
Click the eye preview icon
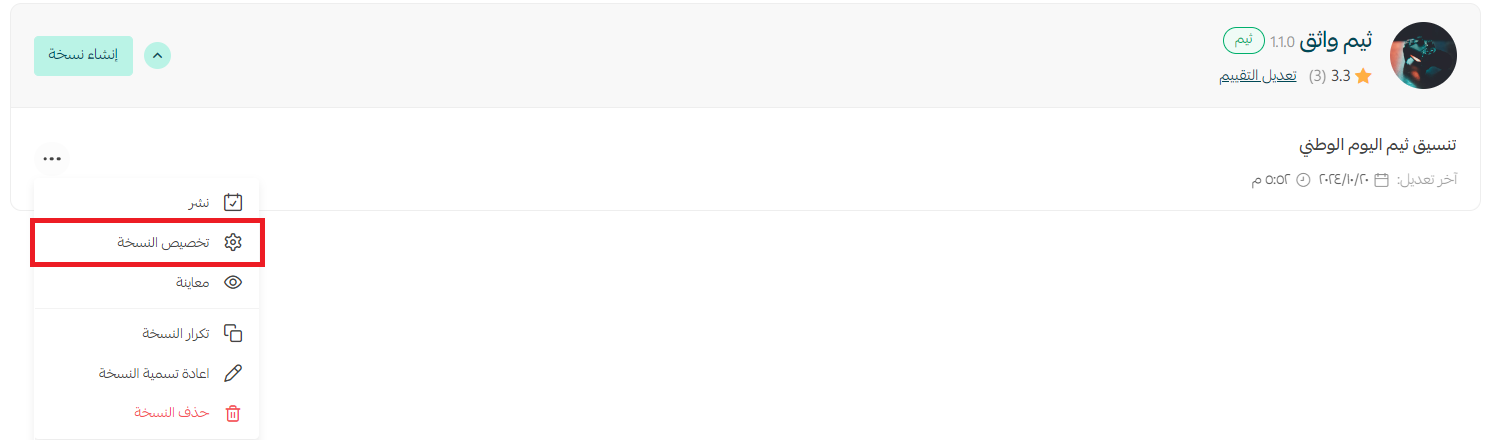233,283
